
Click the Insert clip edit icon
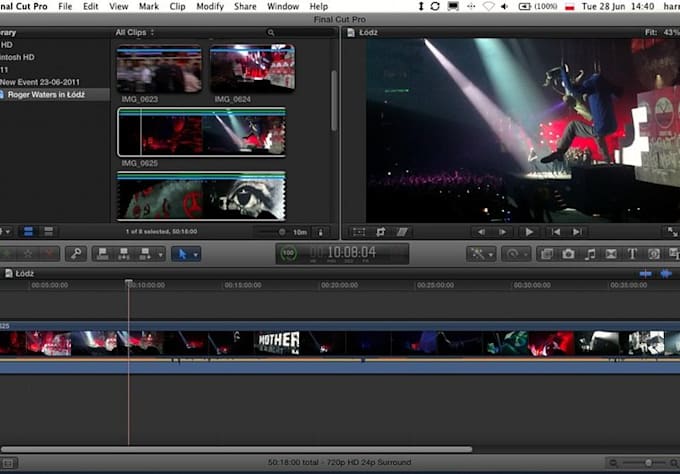click(124, 254)
